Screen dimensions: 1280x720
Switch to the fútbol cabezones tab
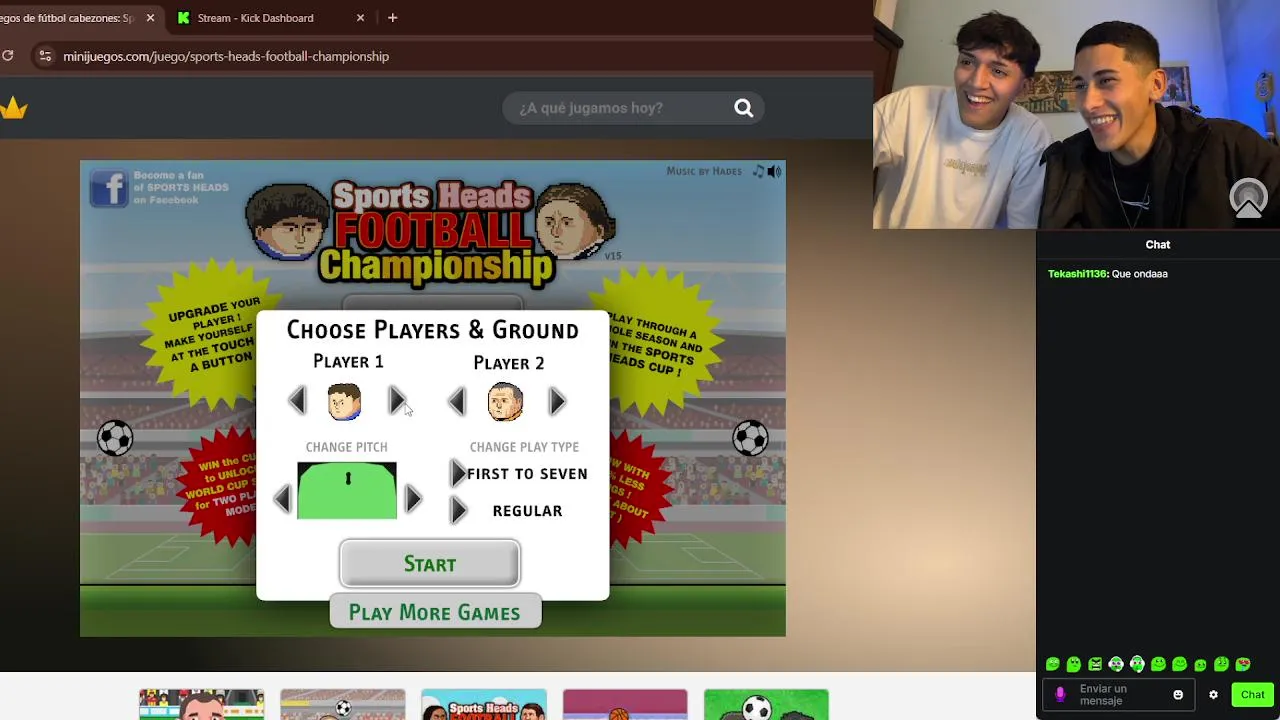(67, 18)
